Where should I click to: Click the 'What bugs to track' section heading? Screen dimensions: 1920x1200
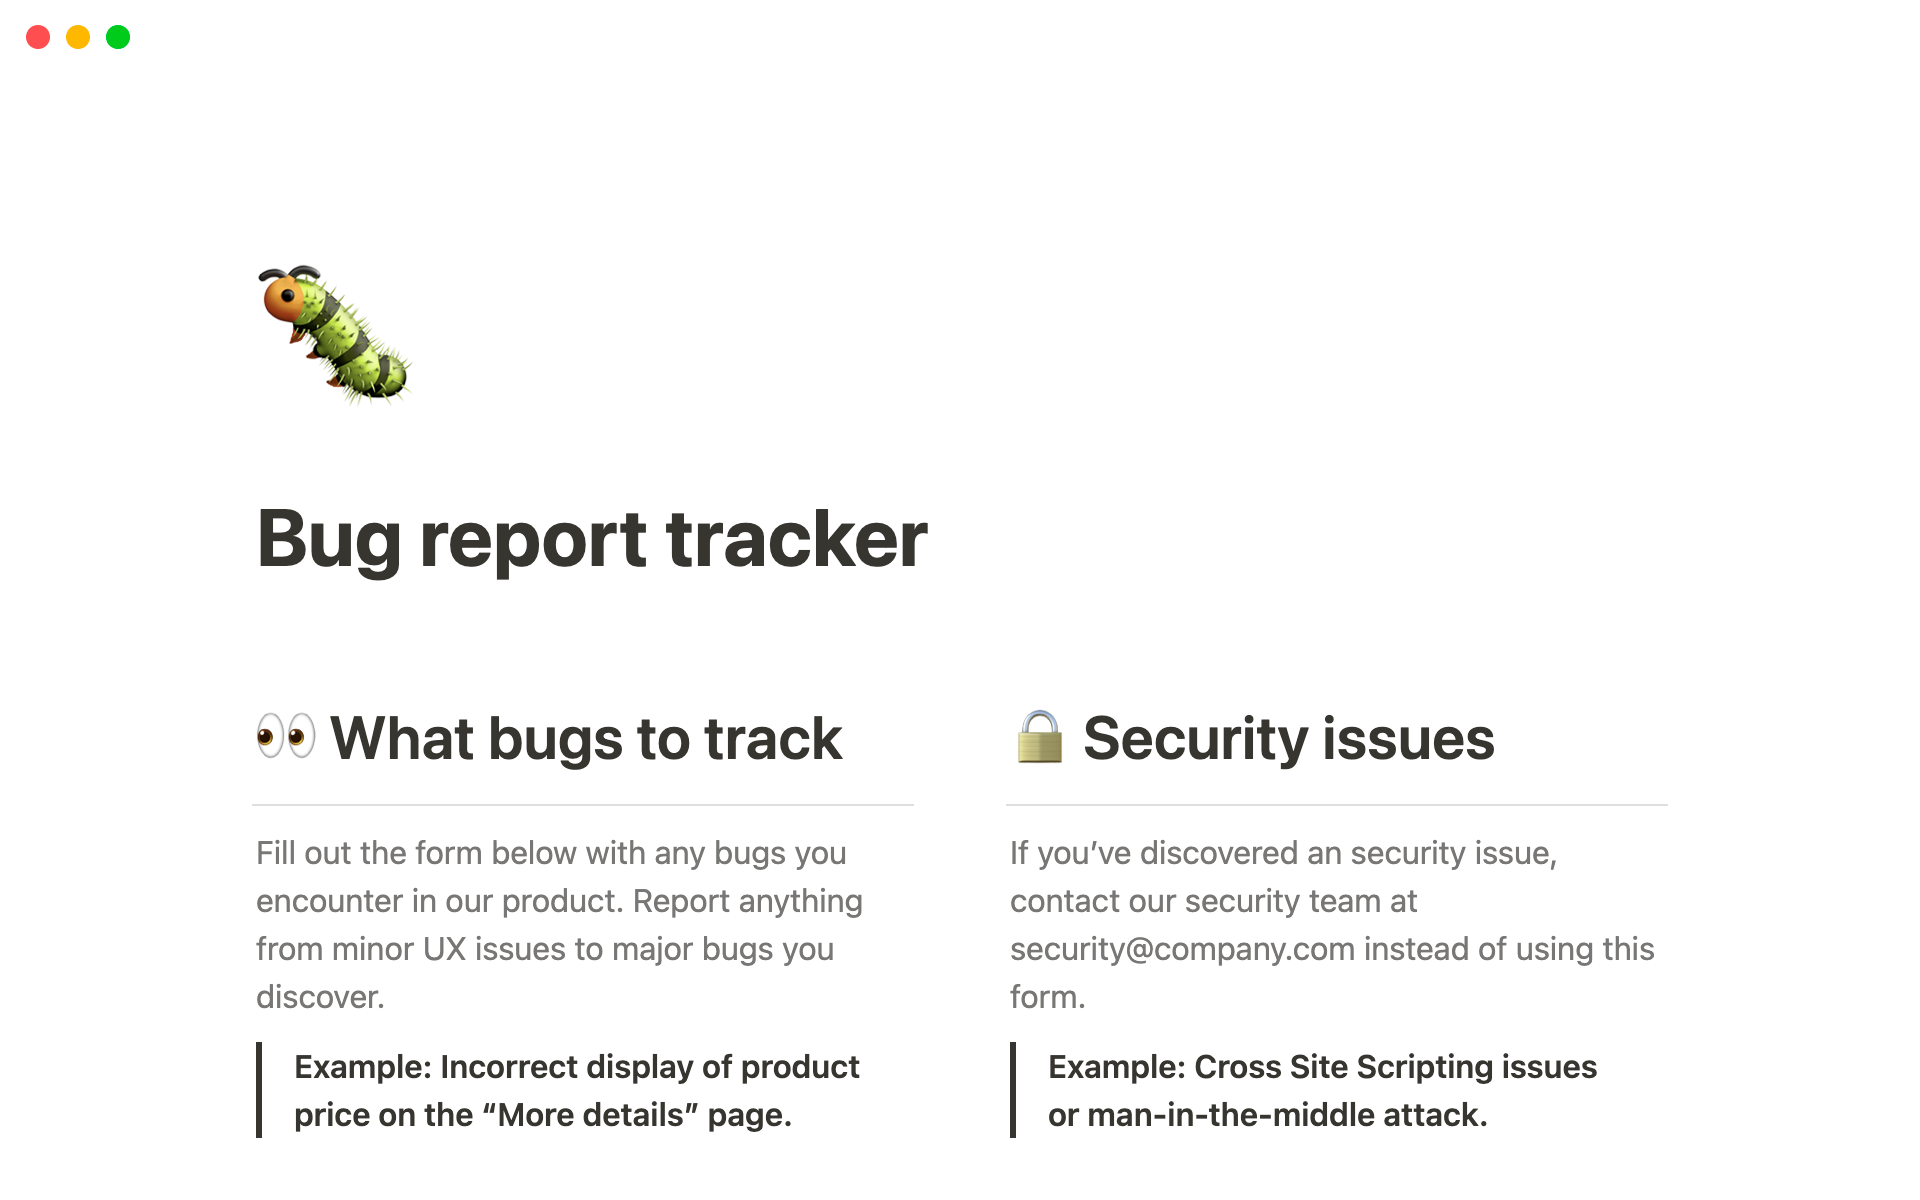coord(549,735)
